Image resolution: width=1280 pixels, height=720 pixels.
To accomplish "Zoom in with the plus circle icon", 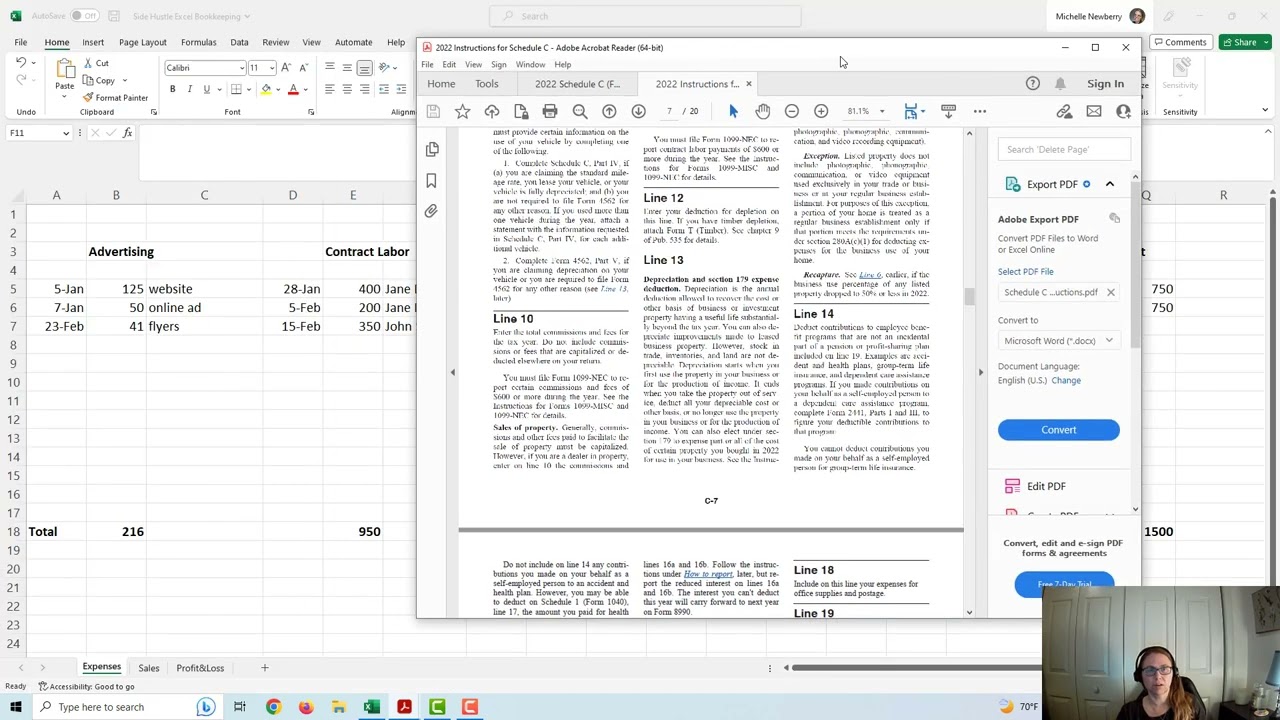I will click(821, 111).
